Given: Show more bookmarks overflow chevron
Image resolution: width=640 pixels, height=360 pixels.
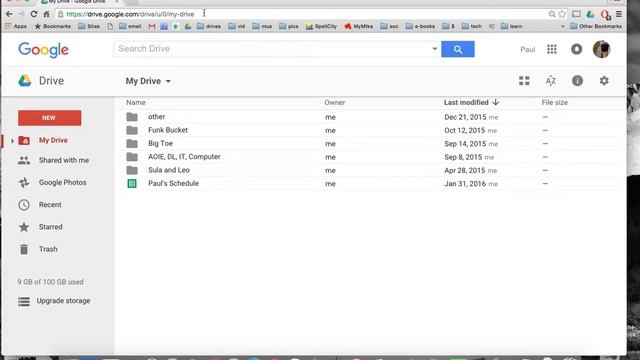Looking at the screenshot, I should [563, 27].
